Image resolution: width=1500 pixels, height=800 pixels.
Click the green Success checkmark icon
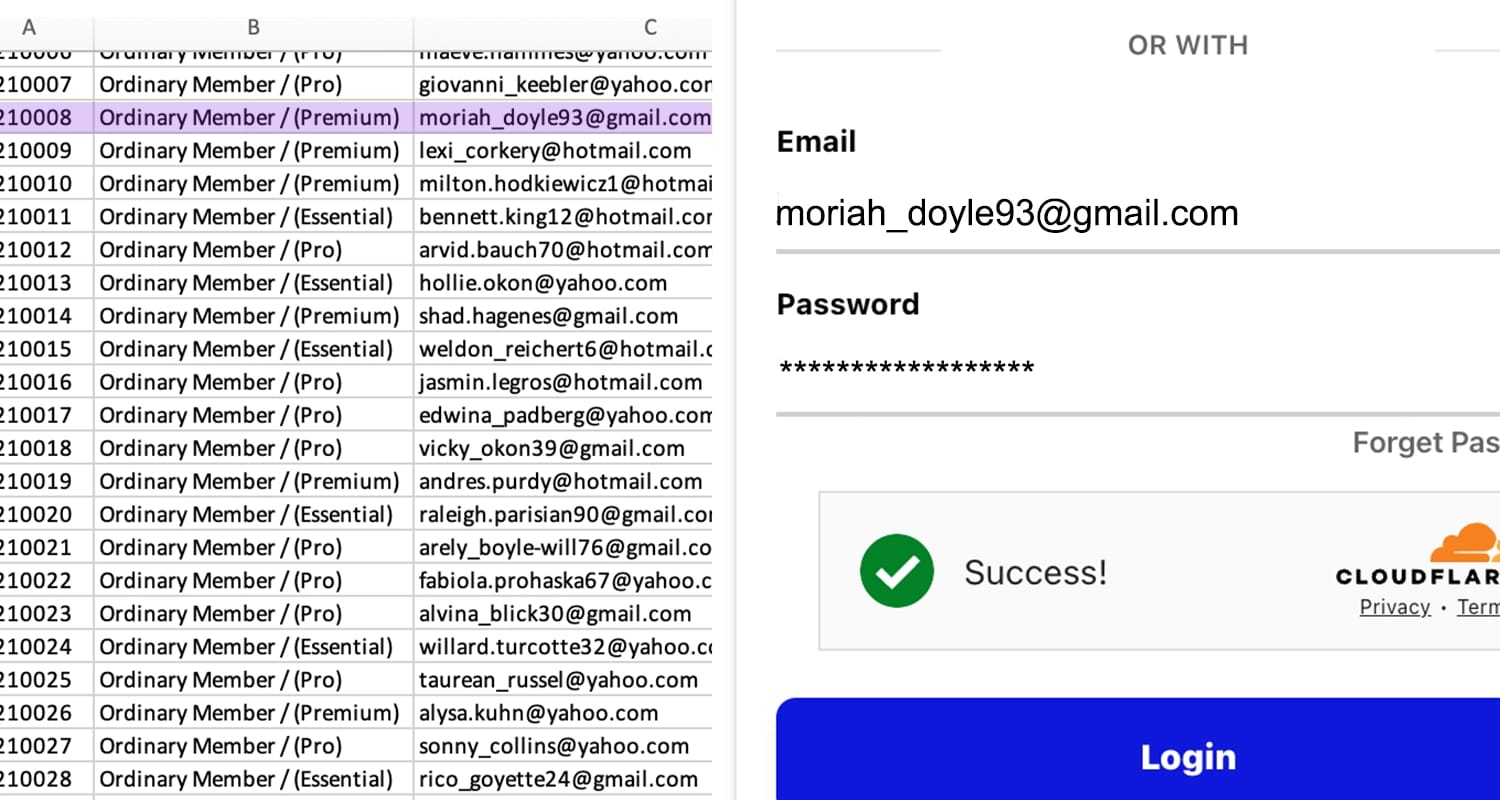(x=896, y=571)
